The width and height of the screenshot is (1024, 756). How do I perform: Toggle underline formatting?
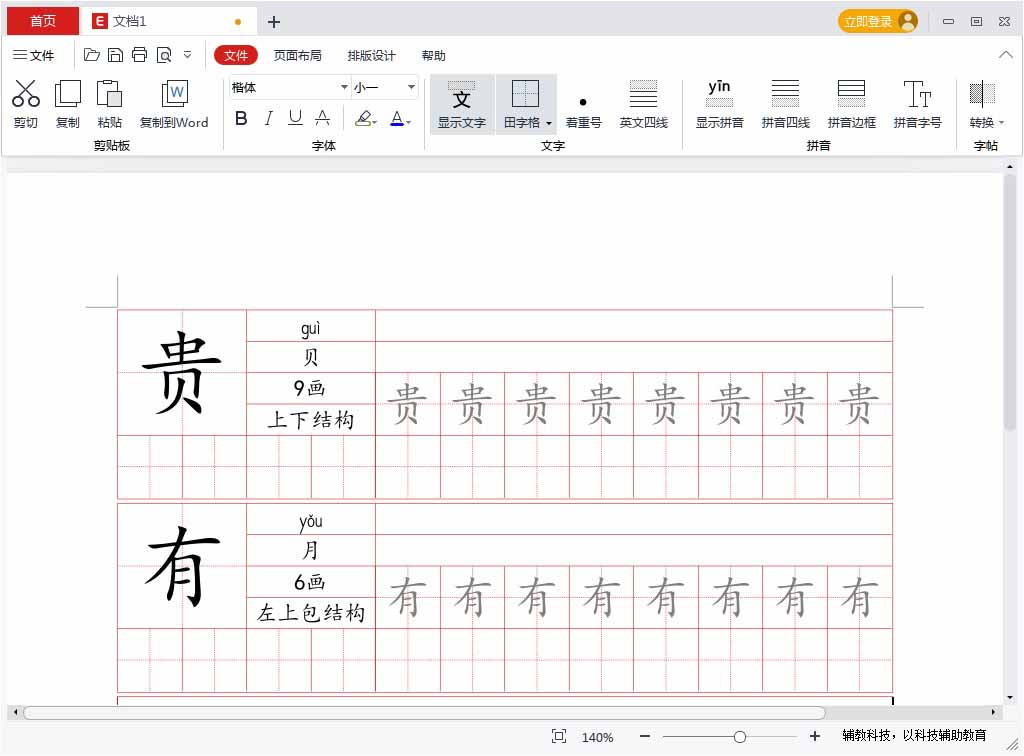point(295,118)
